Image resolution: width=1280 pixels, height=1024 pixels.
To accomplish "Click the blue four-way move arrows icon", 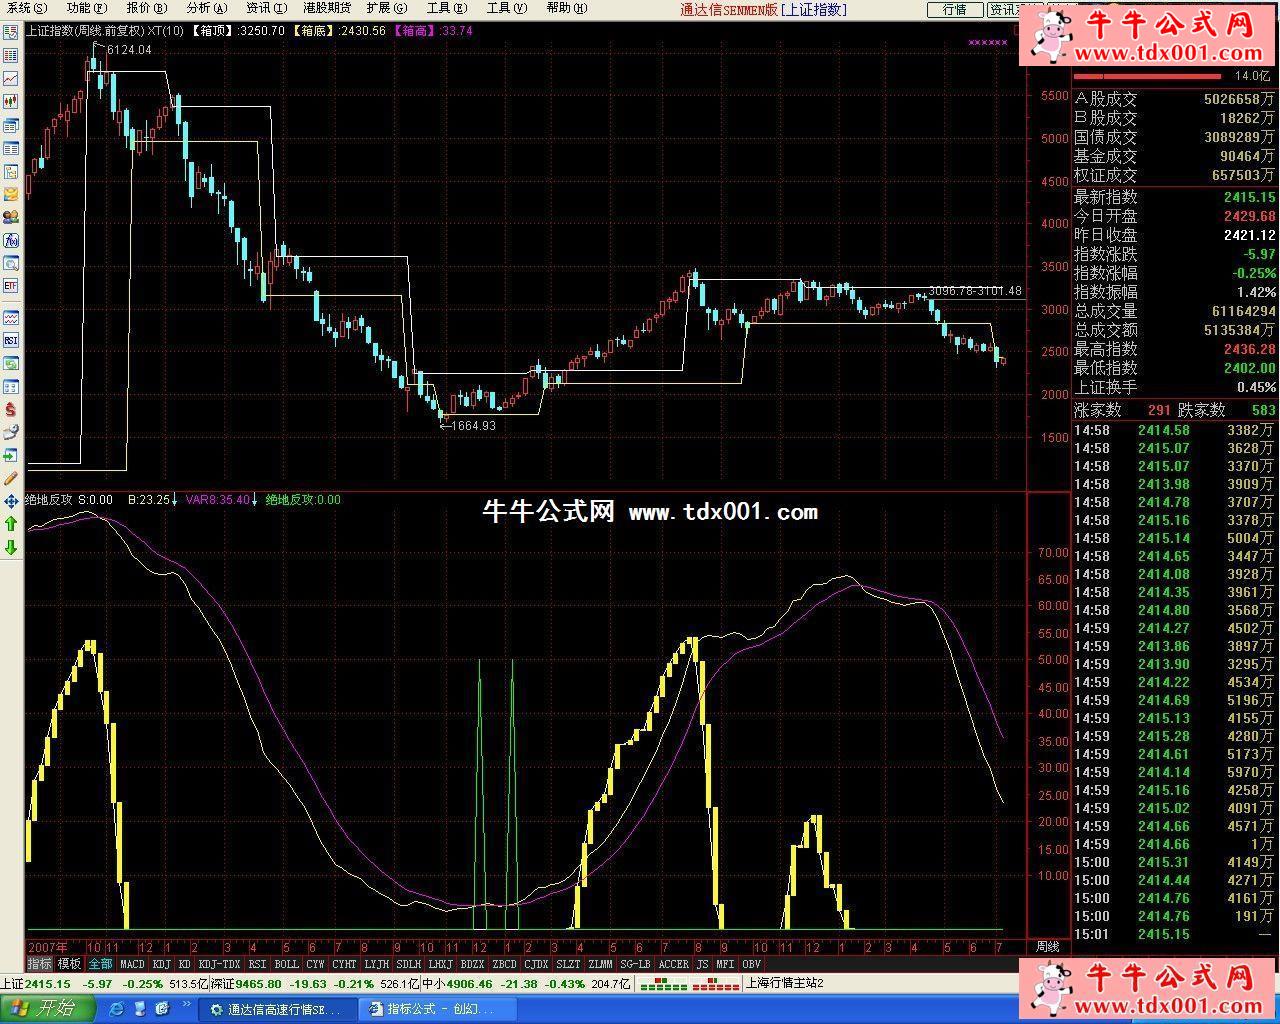I will [x=11, y=501].
